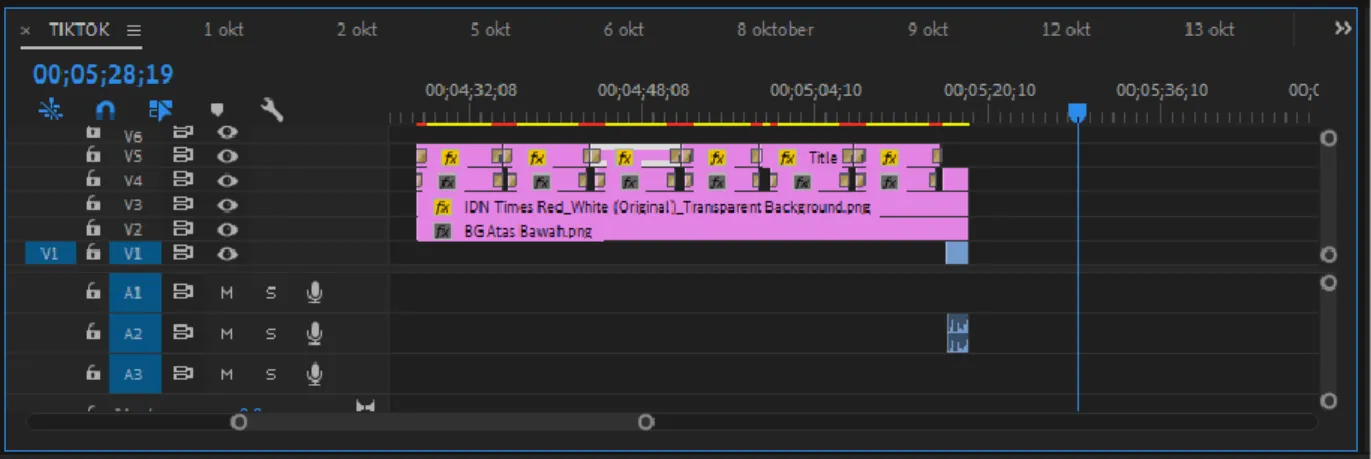
Task: Toggle track targeting for V3
Action: click(x=133, y=205)
